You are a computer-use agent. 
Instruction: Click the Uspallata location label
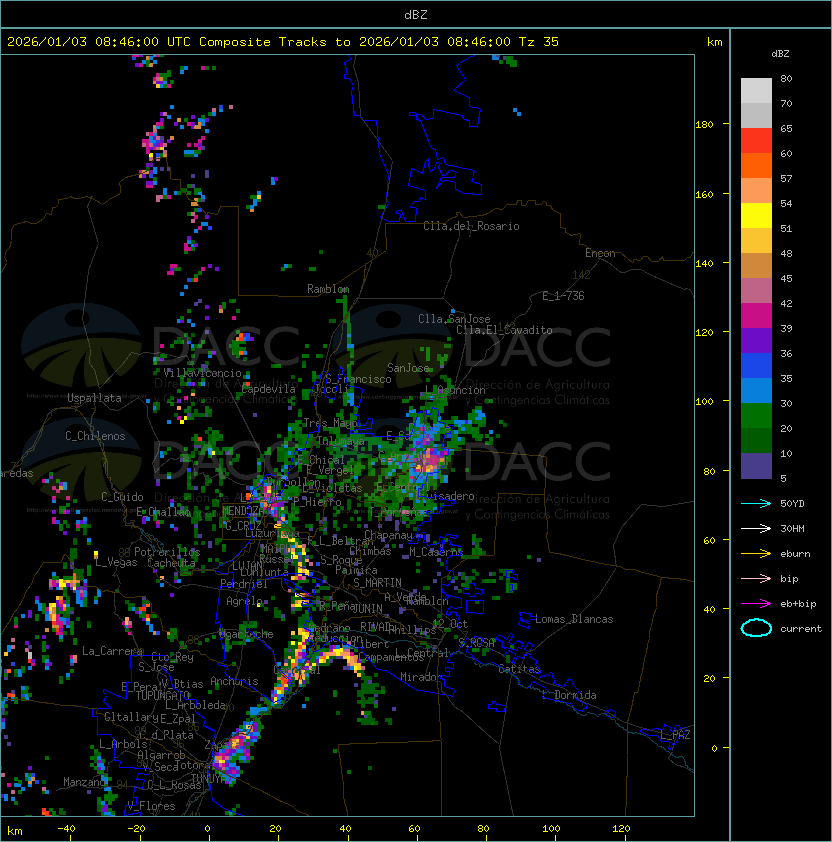[95, 398]
